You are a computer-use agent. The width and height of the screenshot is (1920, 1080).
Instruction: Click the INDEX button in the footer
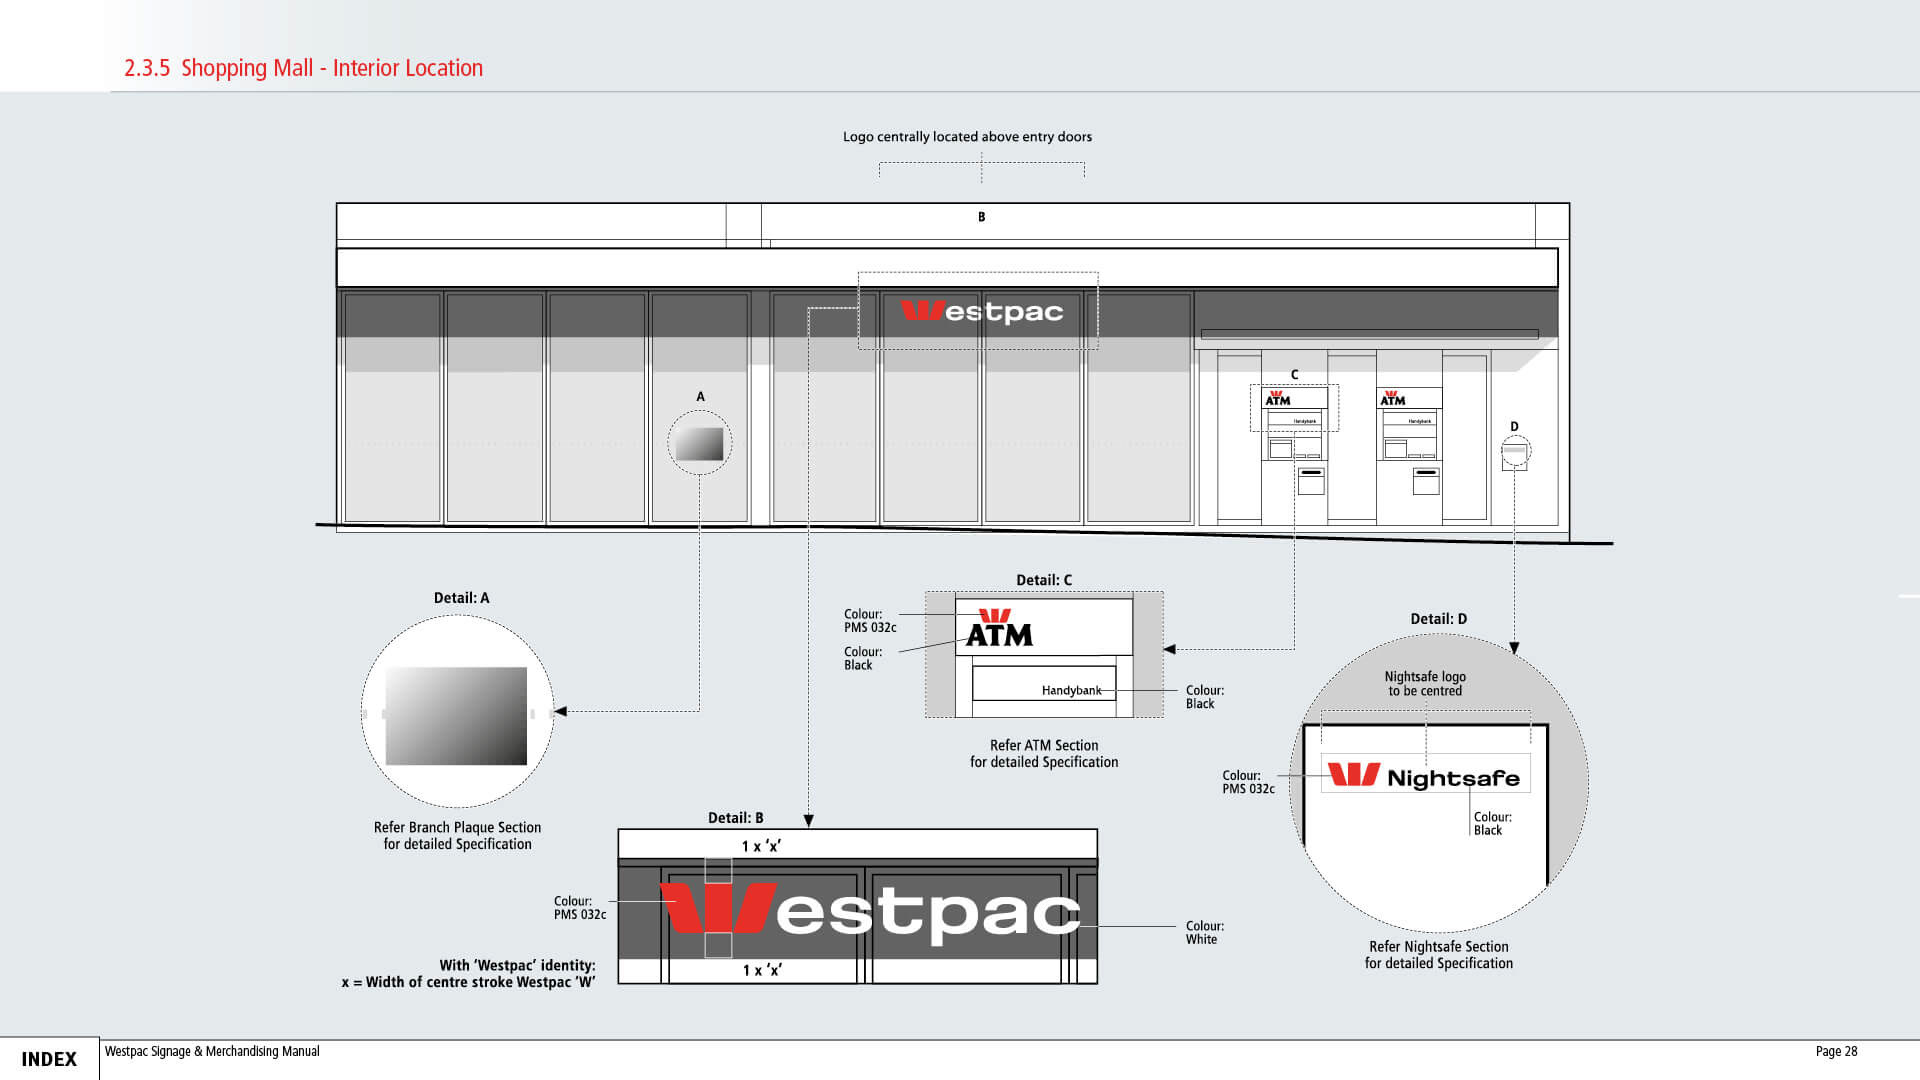pyautogui.click(x=49, y=1059)
